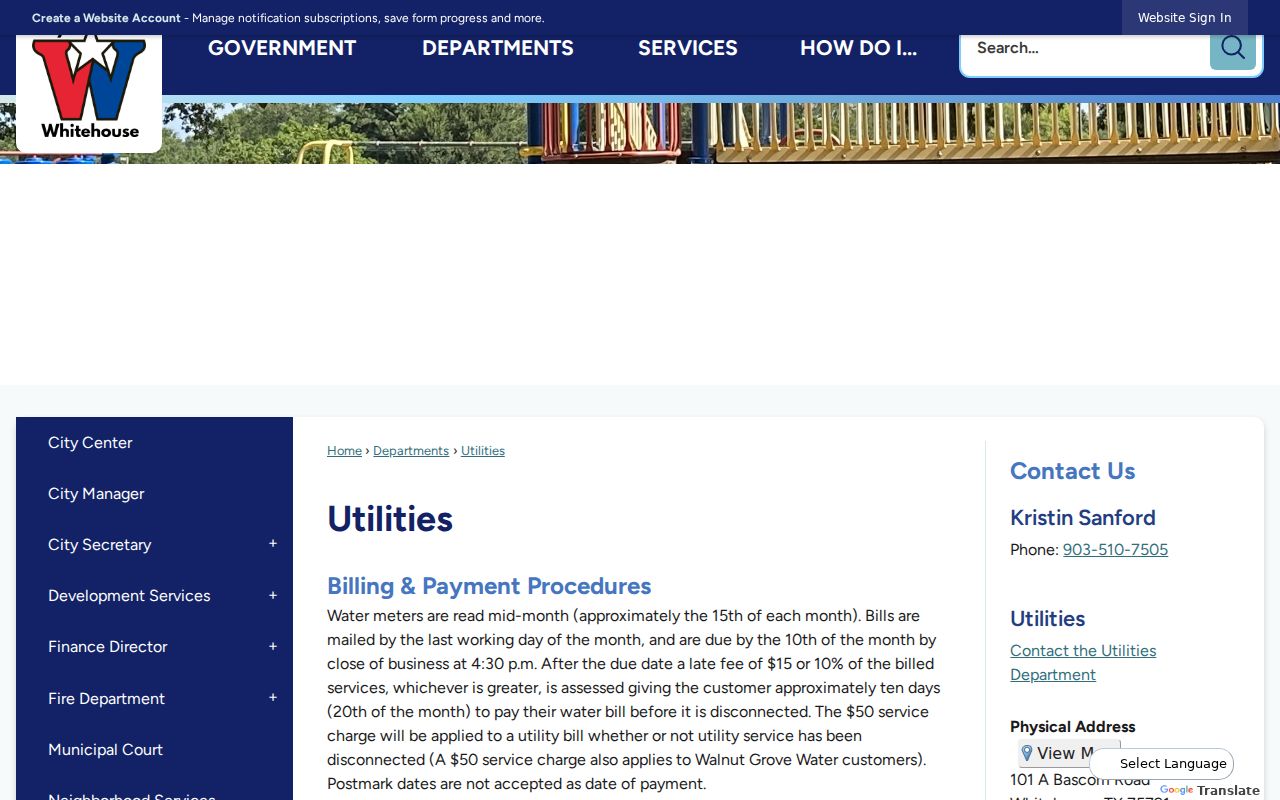Select City Center in the sidebar
Screen dimensions: 1280x800
[90, 442]
